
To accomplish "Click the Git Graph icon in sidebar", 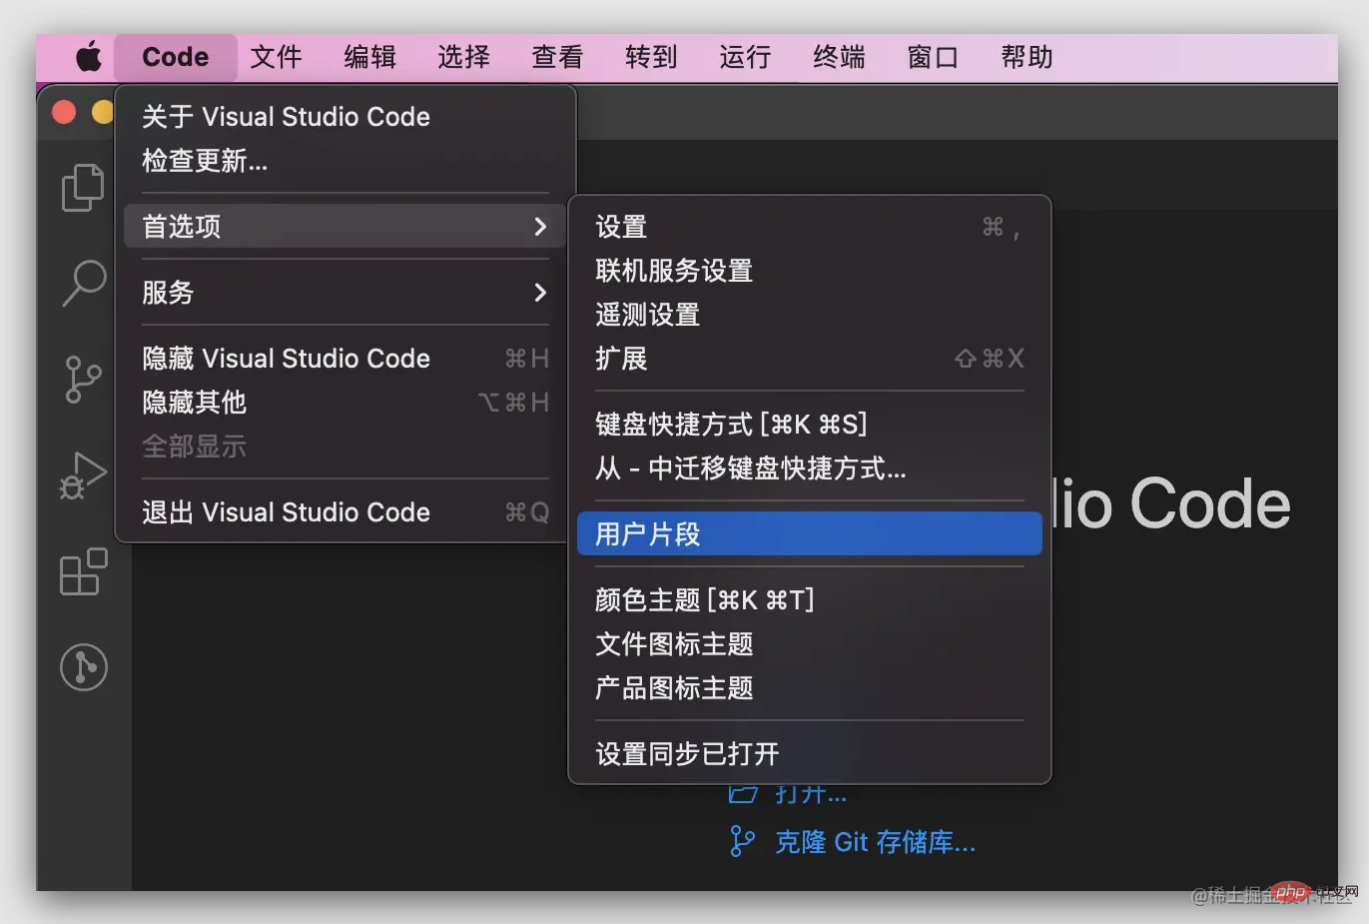I will 83,667.
